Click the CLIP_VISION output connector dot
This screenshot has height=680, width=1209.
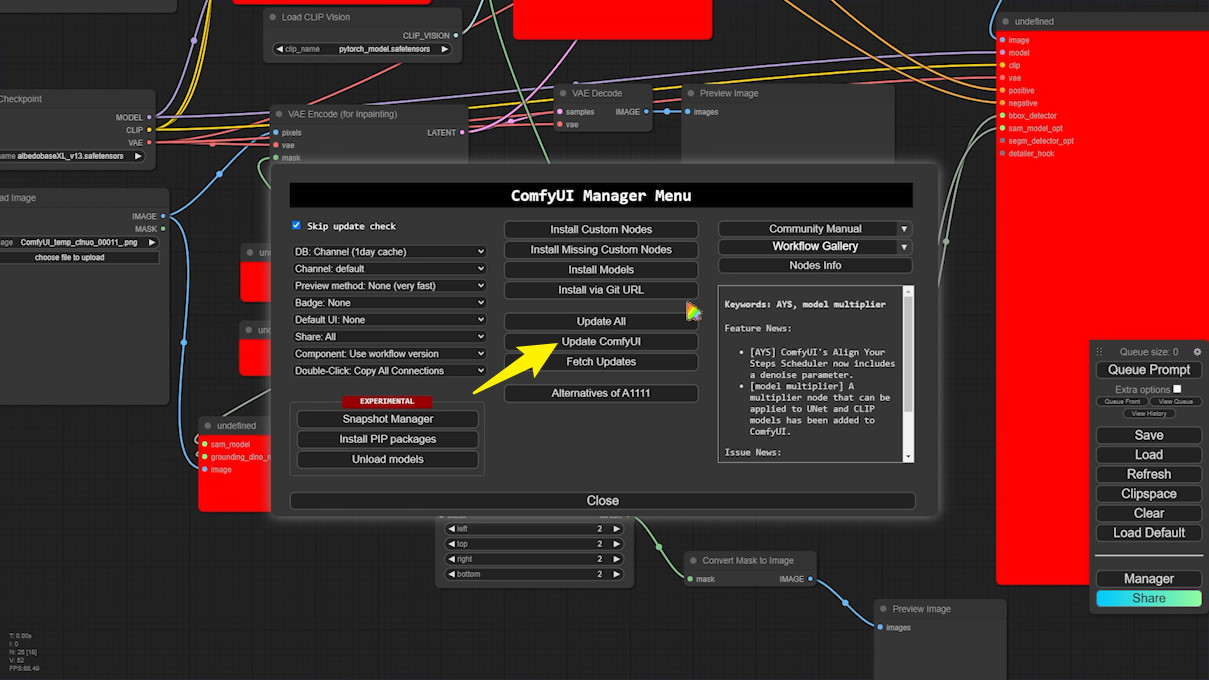[456, 36]
